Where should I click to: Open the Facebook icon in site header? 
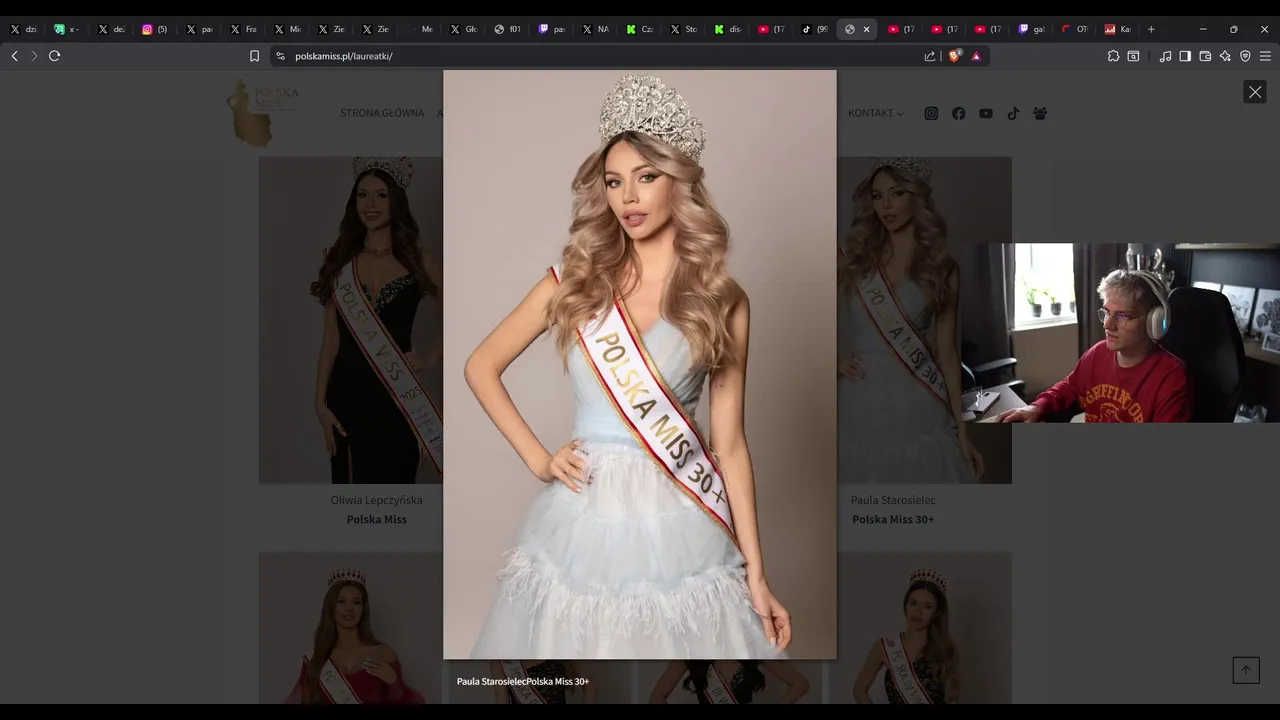click(x=958, y=113)
